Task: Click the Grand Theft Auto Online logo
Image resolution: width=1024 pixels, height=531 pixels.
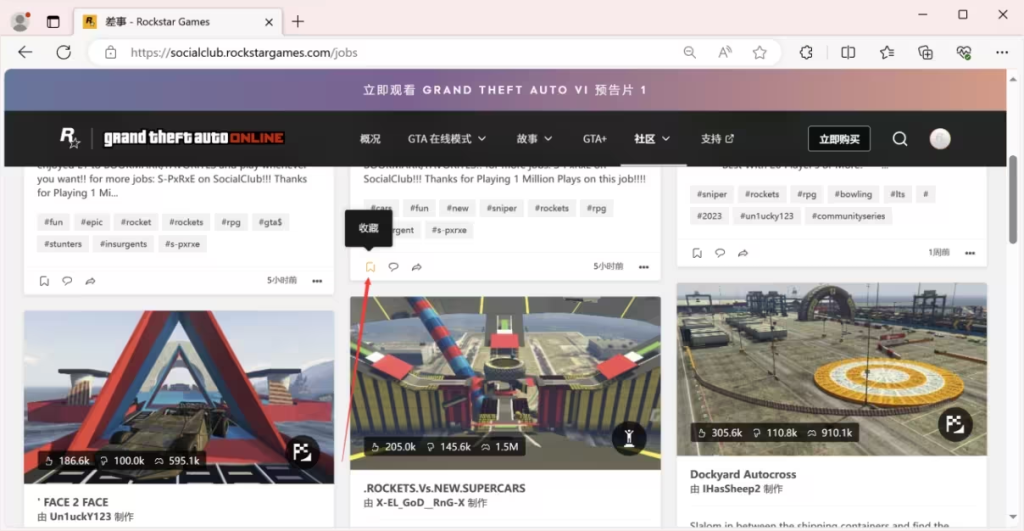Action: click(194, 138)
